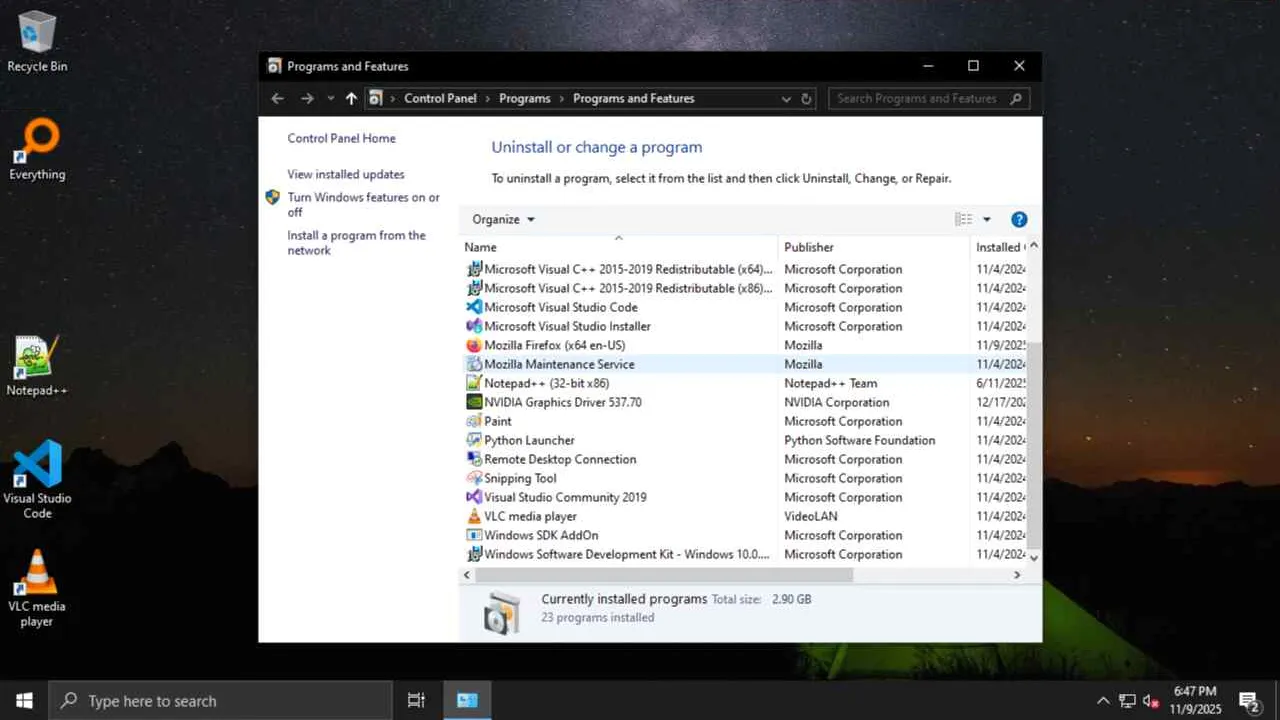Sort by the Publisher column header
Image resolution: width=1280 pixels, height=720 pixels.
[874, 247]
